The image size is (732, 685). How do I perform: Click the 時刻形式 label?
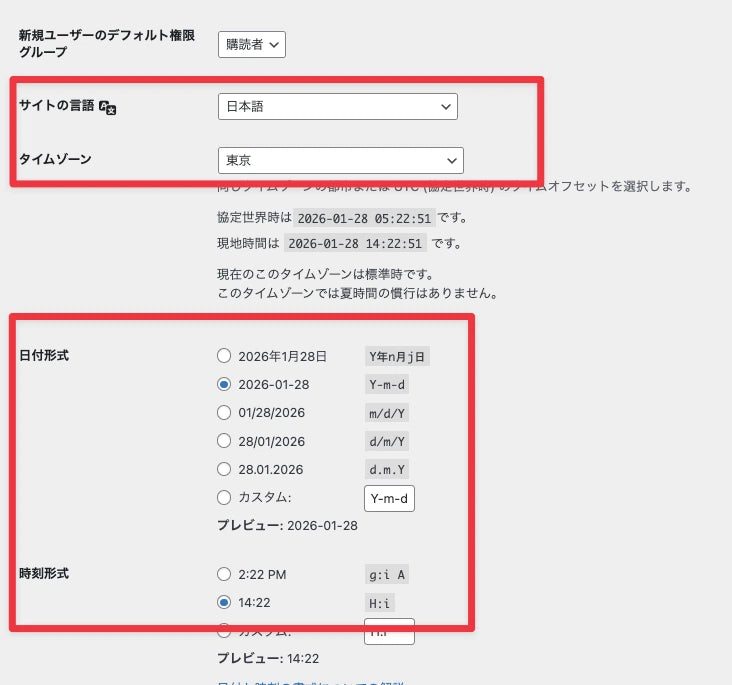point(44,573)
